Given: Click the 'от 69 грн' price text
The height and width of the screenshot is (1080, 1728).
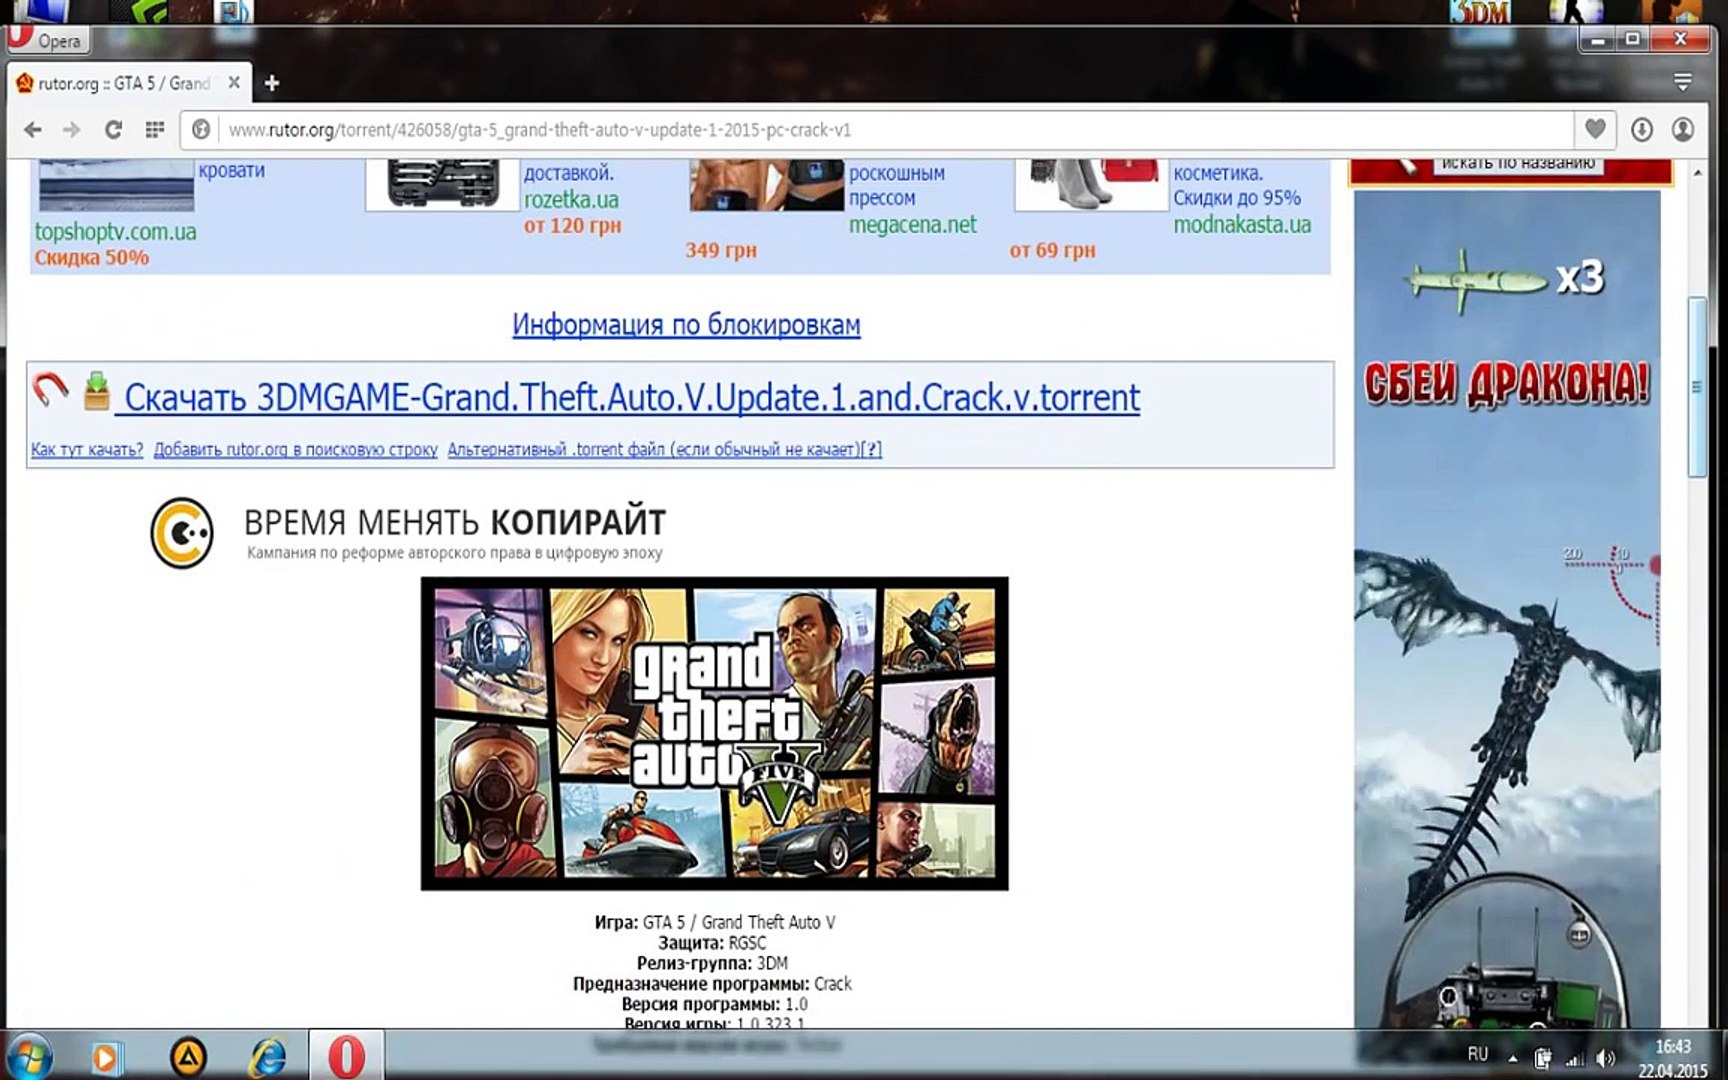Looking at the screenshot, I should pyautogui.click(x=1052, y=250).
